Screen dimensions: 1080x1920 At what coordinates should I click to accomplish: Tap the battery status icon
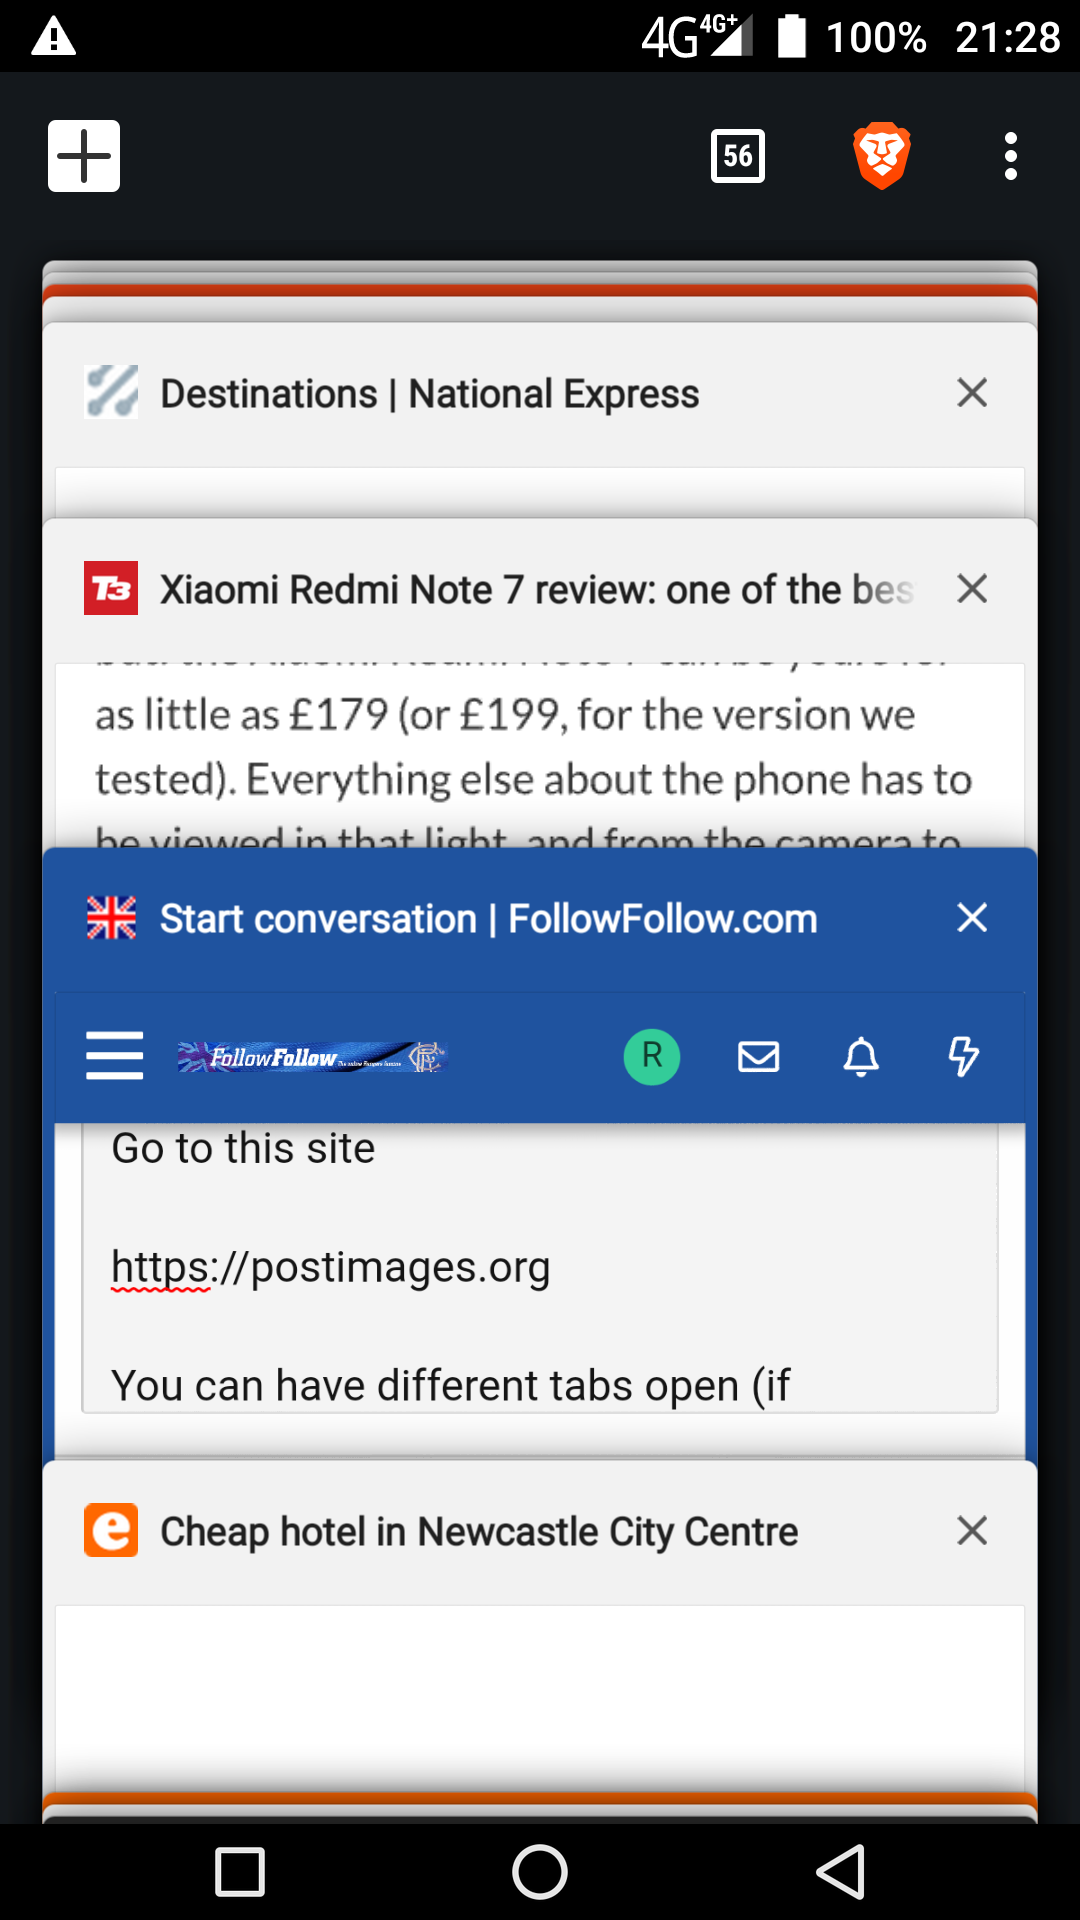coord(792,36)
